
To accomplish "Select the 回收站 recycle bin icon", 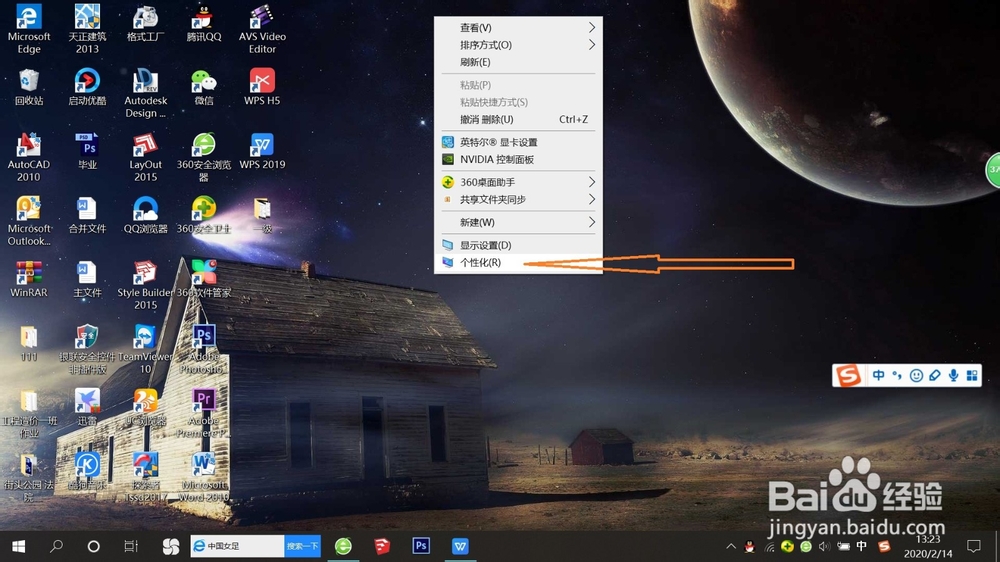I will pos(29,88).
